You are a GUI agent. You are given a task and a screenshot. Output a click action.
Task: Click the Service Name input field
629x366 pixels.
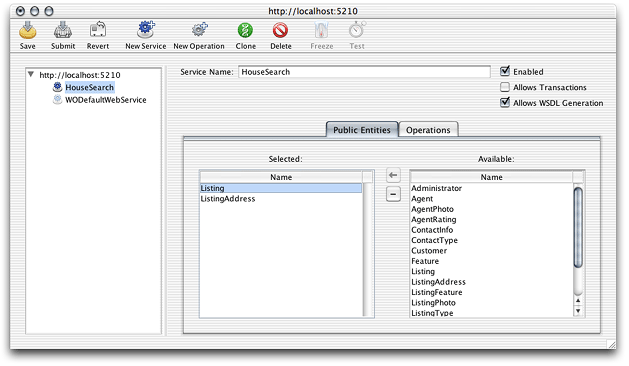pos(364,72)
